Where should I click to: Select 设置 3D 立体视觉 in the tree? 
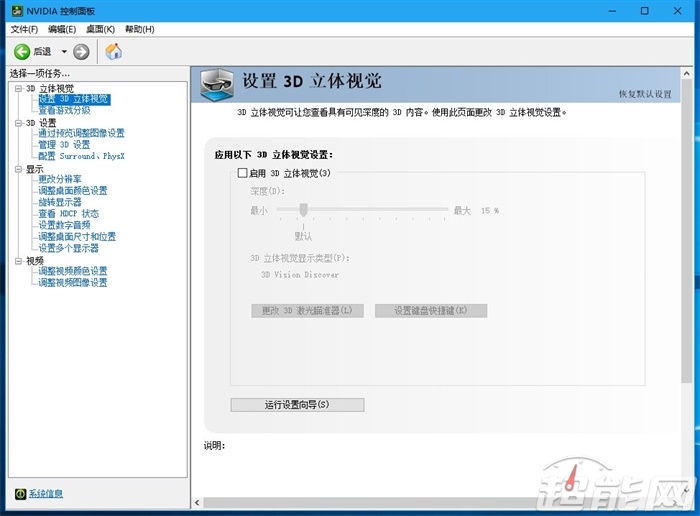[x=74, y=99]
